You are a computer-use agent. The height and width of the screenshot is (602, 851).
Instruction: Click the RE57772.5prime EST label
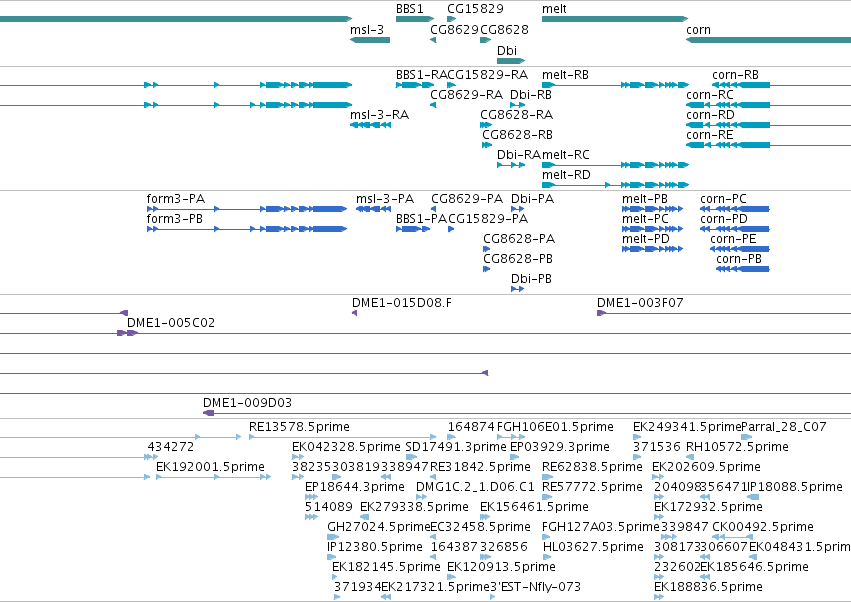592,487
